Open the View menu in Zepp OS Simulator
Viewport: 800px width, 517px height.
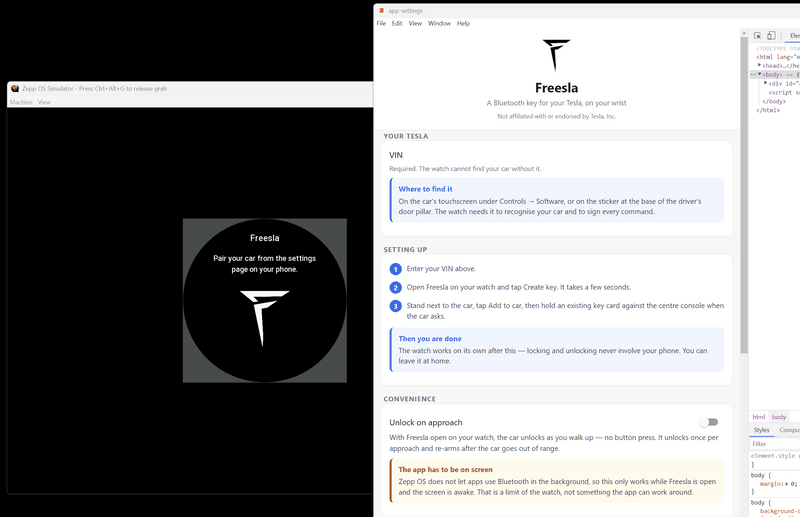coord(44,102)
